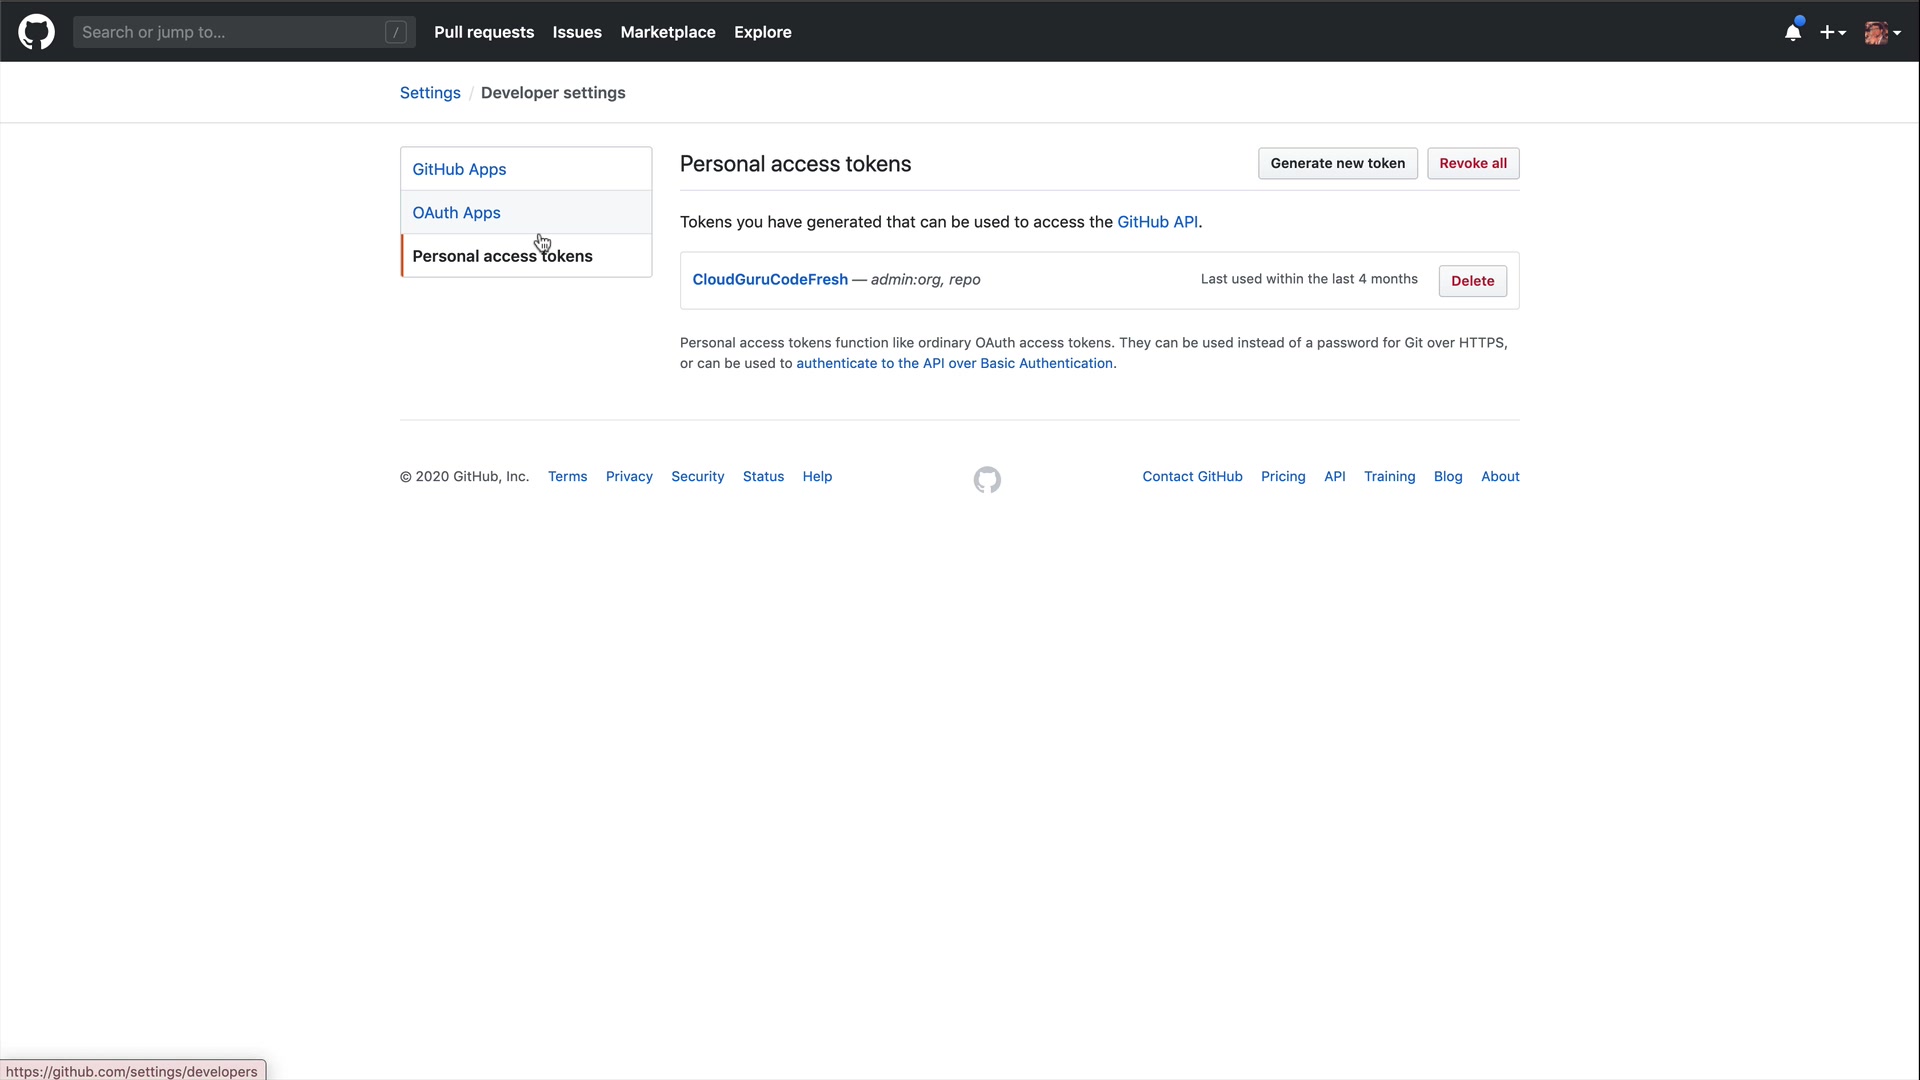
Task: Expand the plus create-new dropdown
Action: [x=1832, y=32]
